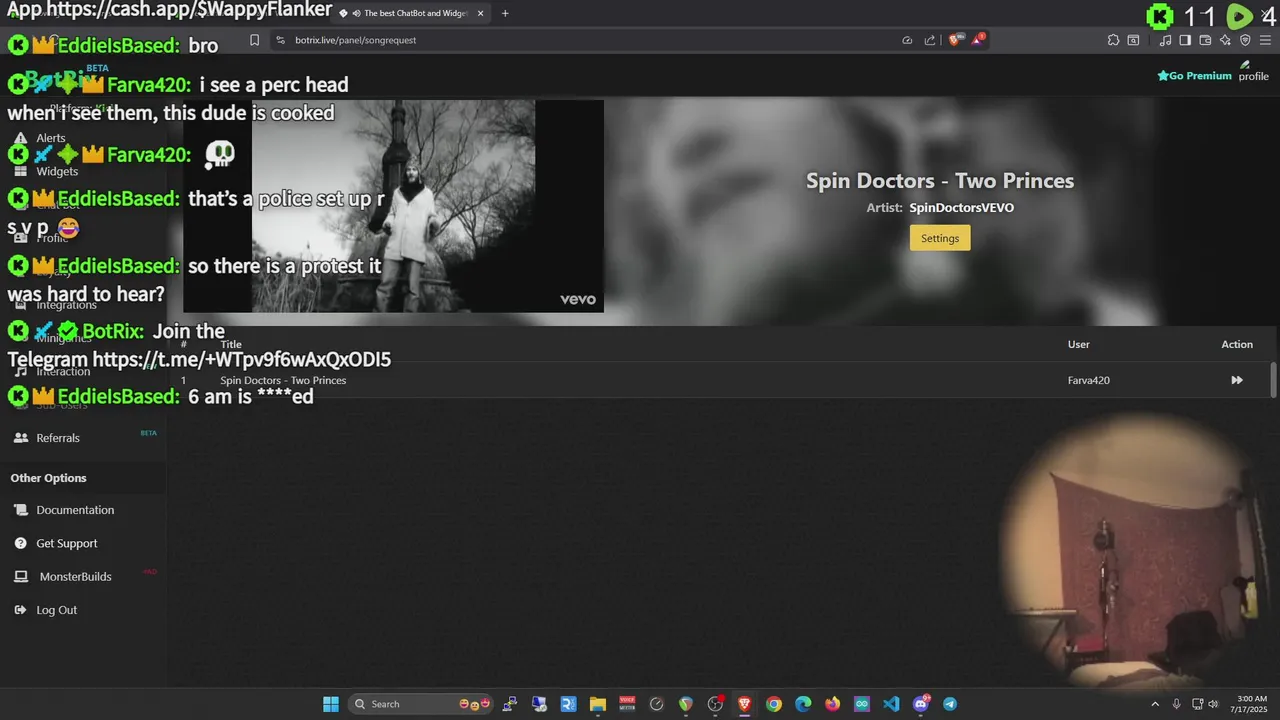This screenshot has height=720, width=1280.
Task: Open the song request Settings button
Action: pos(940,238)
